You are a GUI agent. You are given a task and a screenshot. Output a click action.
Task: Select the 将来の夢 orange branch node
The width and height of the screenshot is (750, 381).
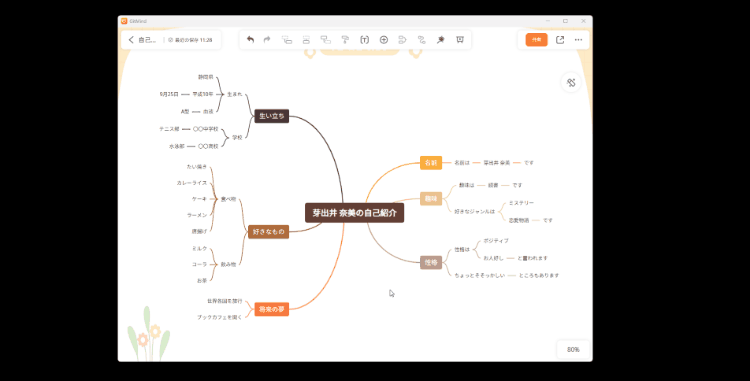tap(271, 309)
